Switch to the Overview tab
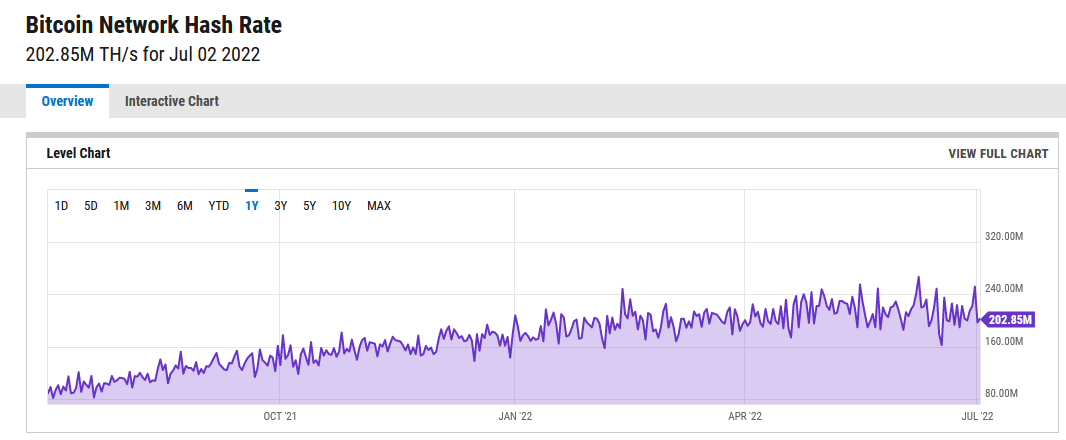 pos(67,101)
